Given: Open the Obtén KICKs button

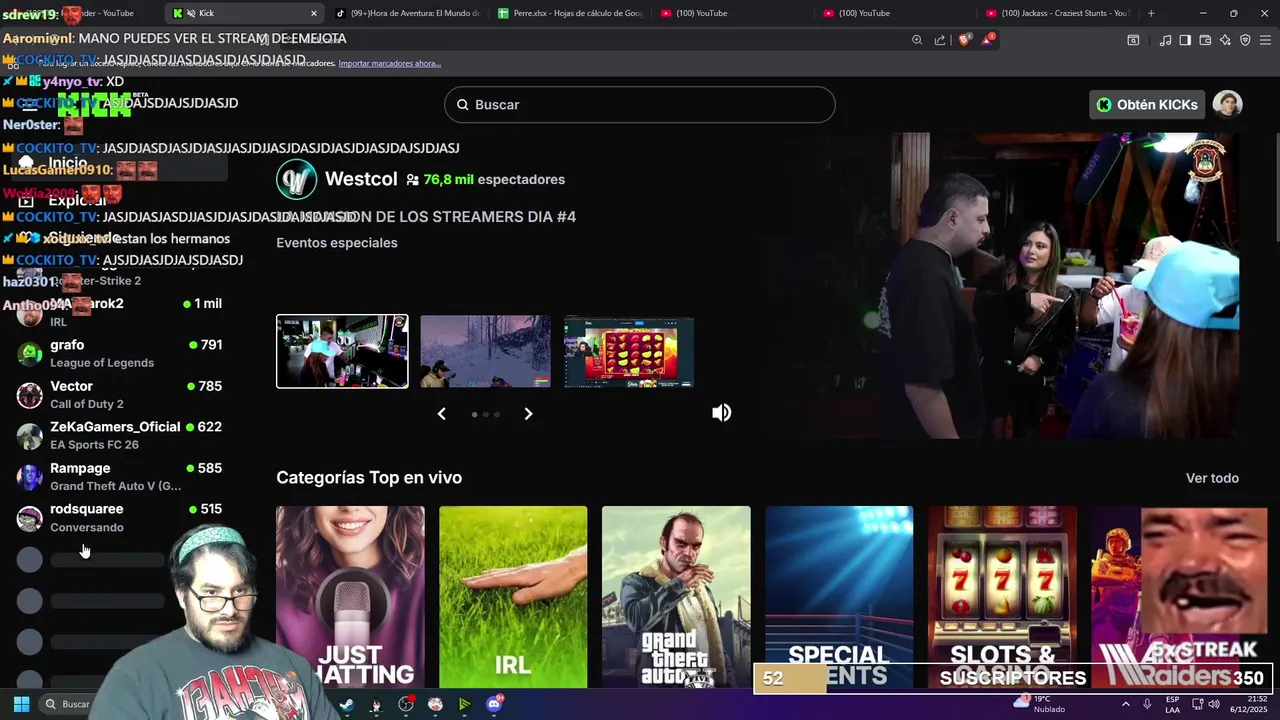Looking at the screenshot, I should (x=1146, y=104).
